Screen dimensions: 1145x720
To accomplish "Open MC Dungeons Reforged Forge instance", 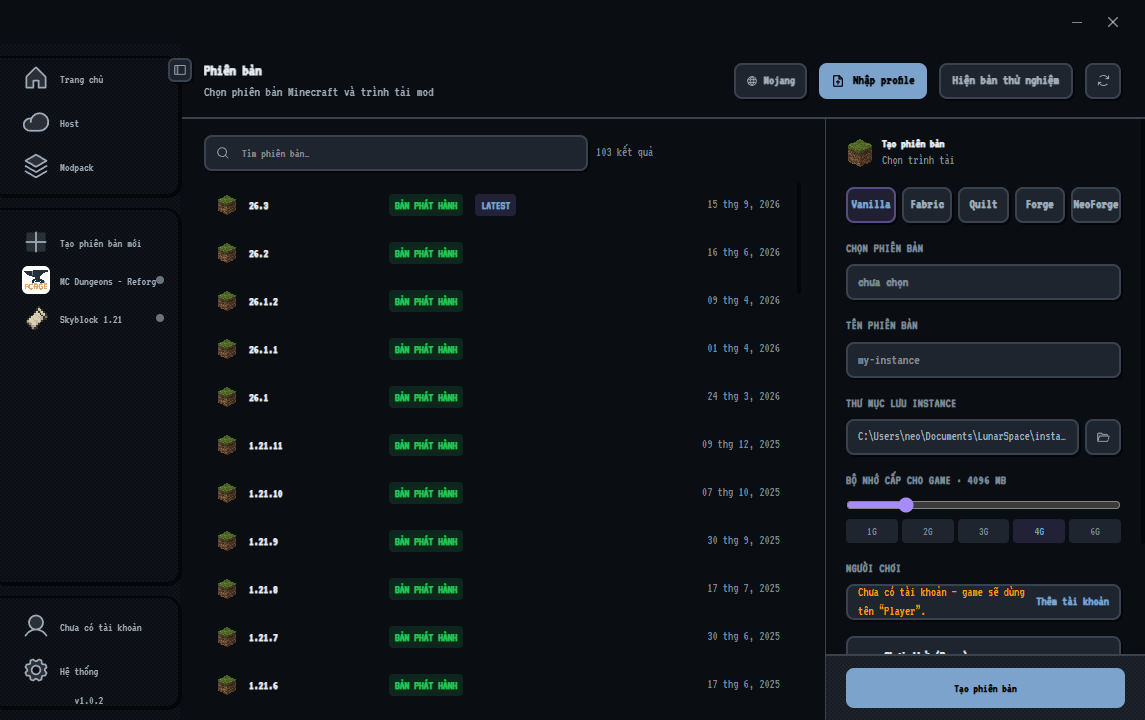I will click(x=91, y=281).
